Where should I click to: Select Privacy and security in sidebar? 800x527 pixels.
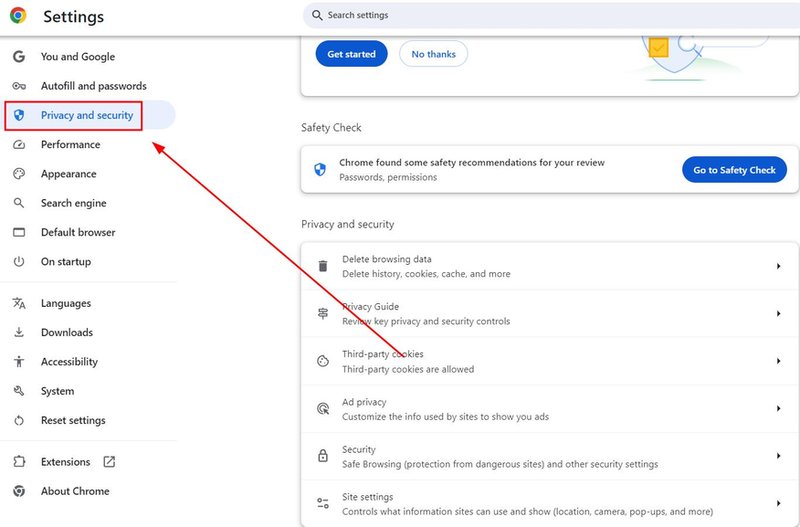tap(88, 115)
